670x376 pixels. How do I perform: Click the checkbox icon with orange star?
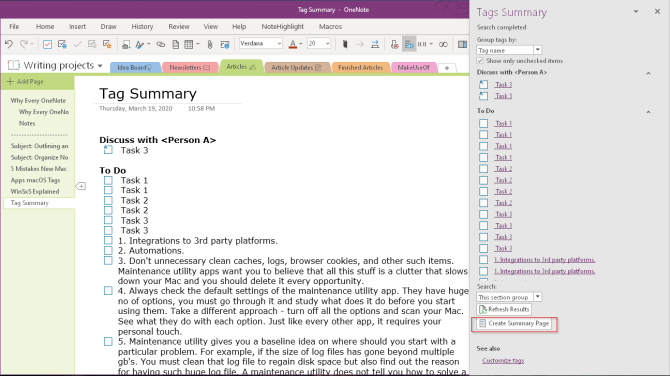(107, 44)
